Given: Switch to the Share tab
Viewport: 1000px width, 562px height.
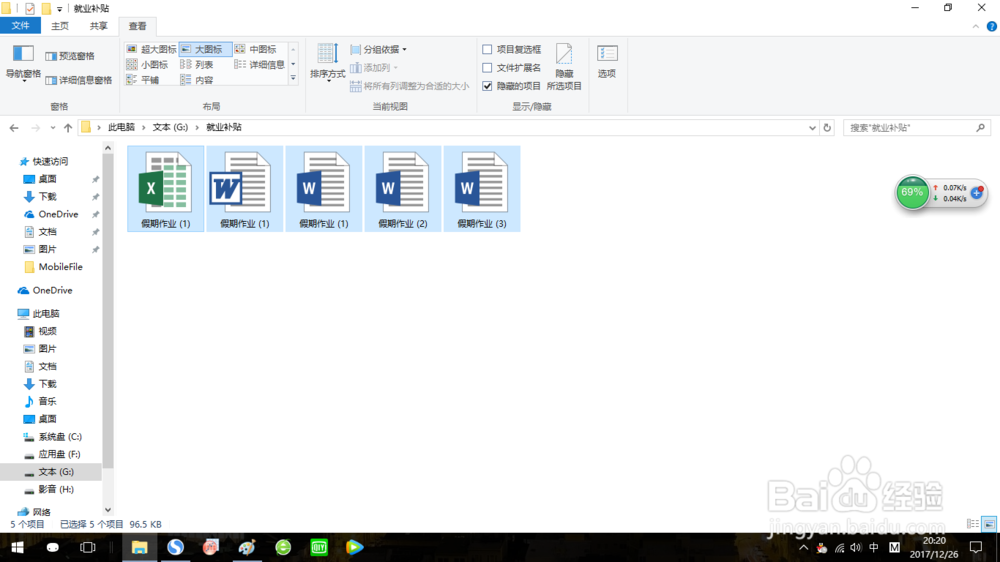Looking at the screenshot, I should tap(98, 26).
